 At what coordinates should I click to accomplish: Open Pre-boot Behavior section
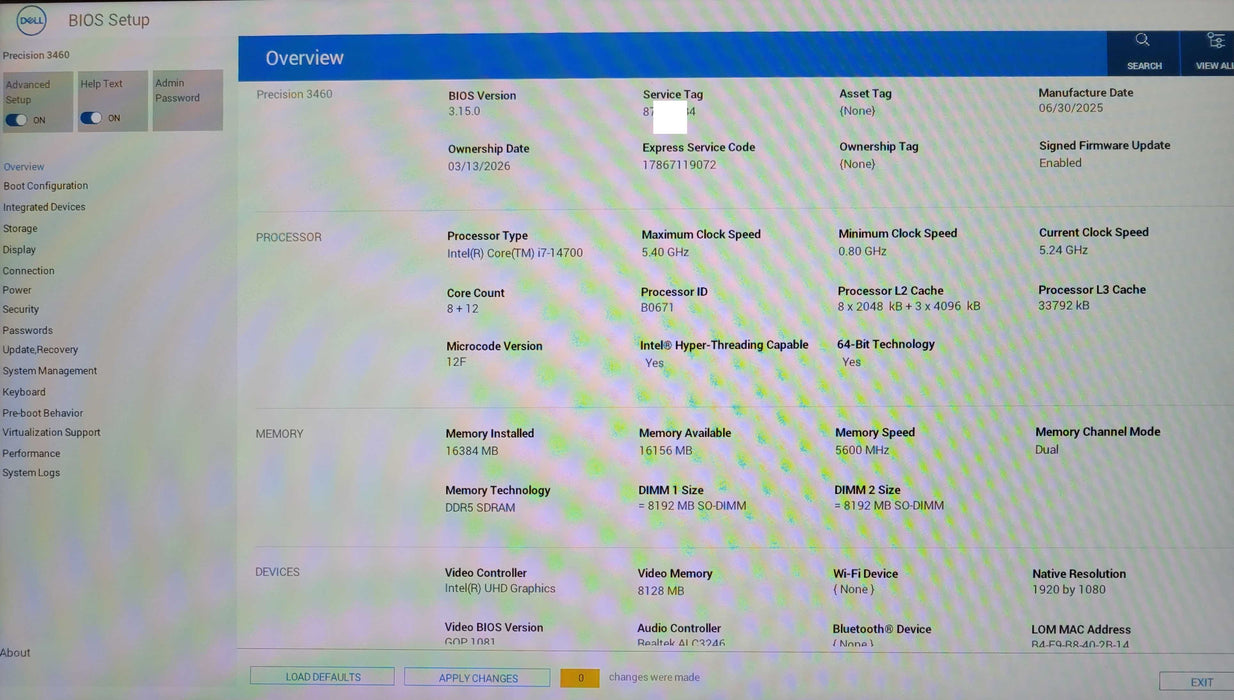43,413
